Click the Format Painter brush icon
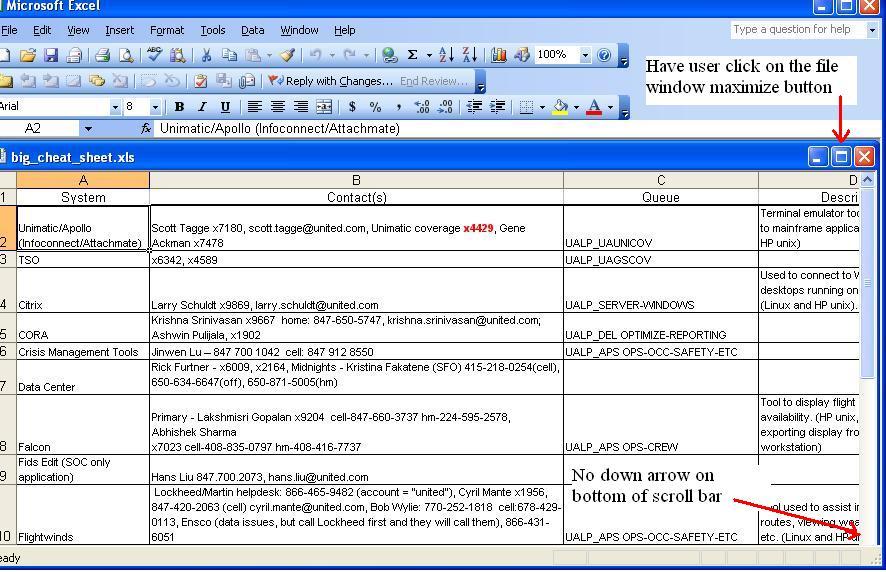The width and height of the screenshot is (886, 572). pyautogui.click(x=287, y=56)
